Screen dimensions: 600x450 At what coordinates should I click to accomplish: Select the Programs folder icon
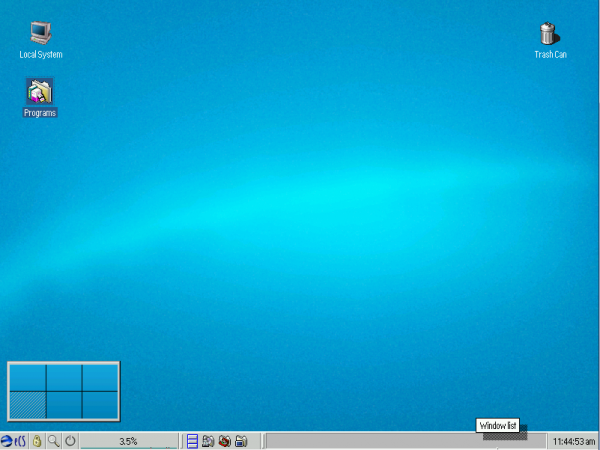click(x=40, y=92)
